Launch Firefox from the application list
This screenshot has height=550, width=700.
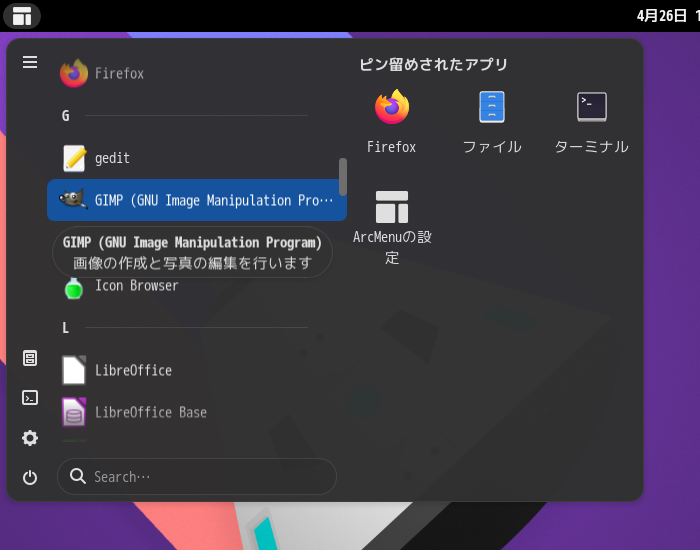click(x=197, y=73)
